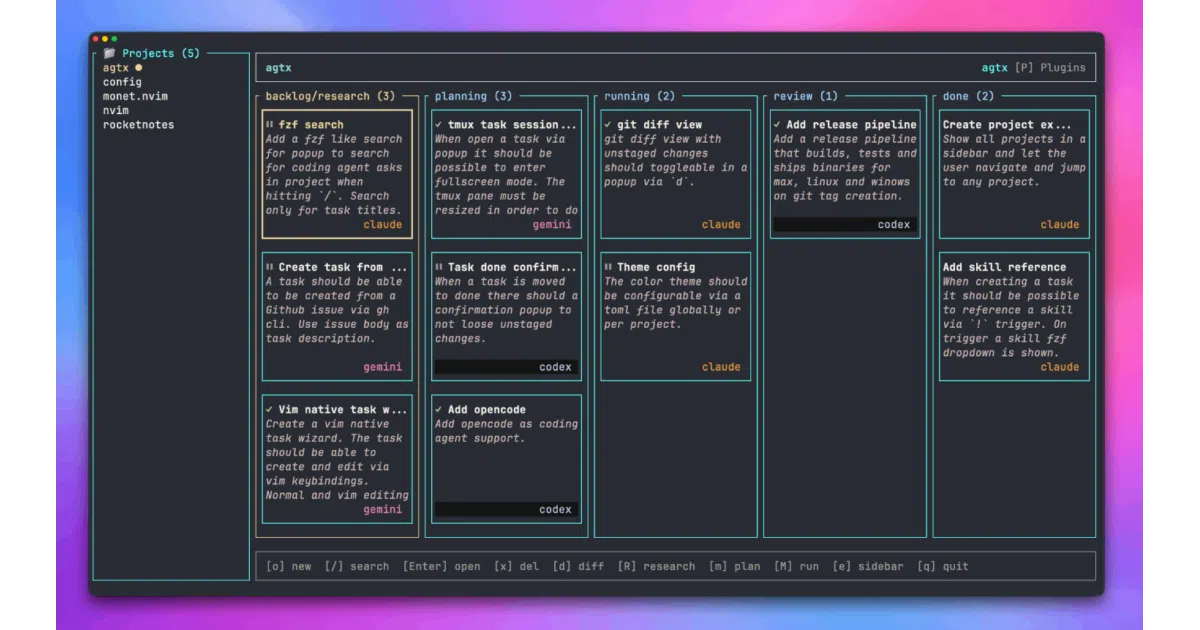1200x630 pixels.
Task: Click gemini label on Create task from card
Action: (x=382, y=367)
